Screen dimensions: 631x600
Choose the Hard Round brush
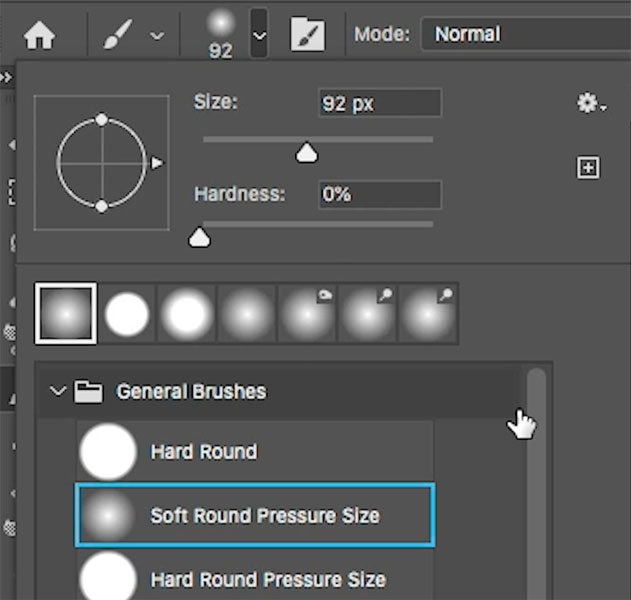coord(255,452)
